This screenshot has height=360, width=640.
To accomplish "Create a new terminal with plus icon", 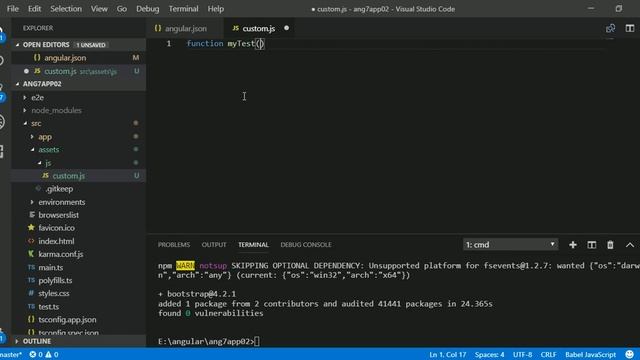I will tap(573, 245).
